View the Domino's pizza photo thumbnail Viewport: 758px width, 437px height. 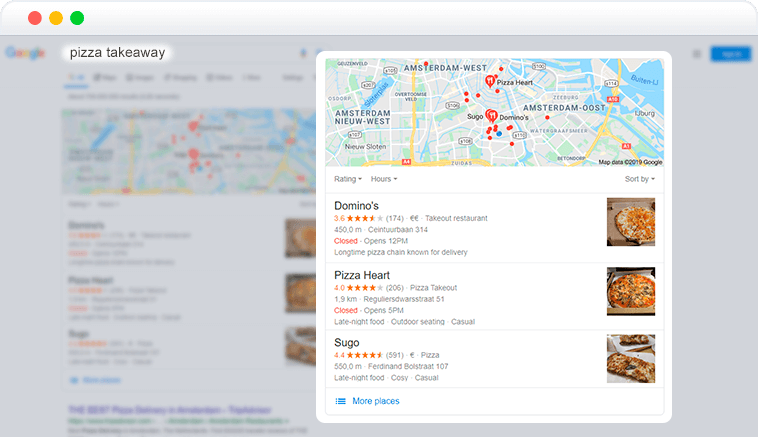tap(631, 222)
